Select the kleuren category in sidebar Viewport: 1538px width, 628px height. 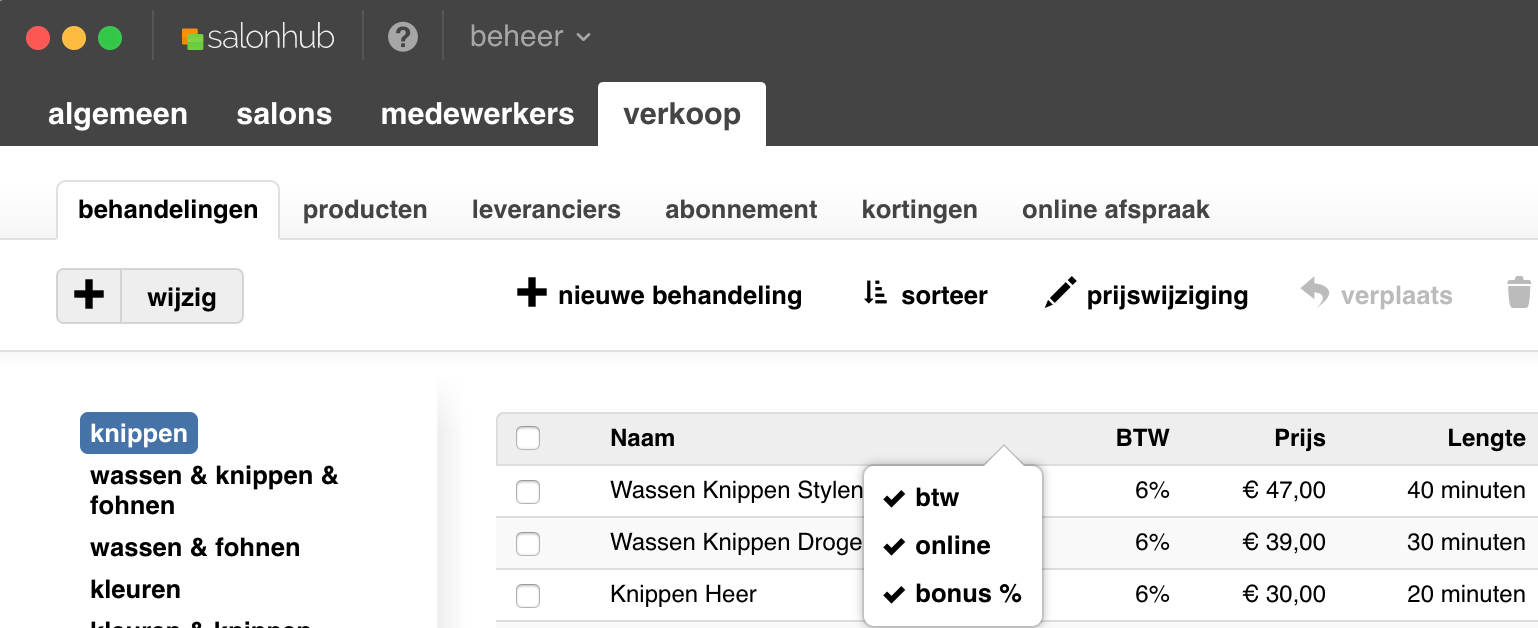click(x=135, y=589)
